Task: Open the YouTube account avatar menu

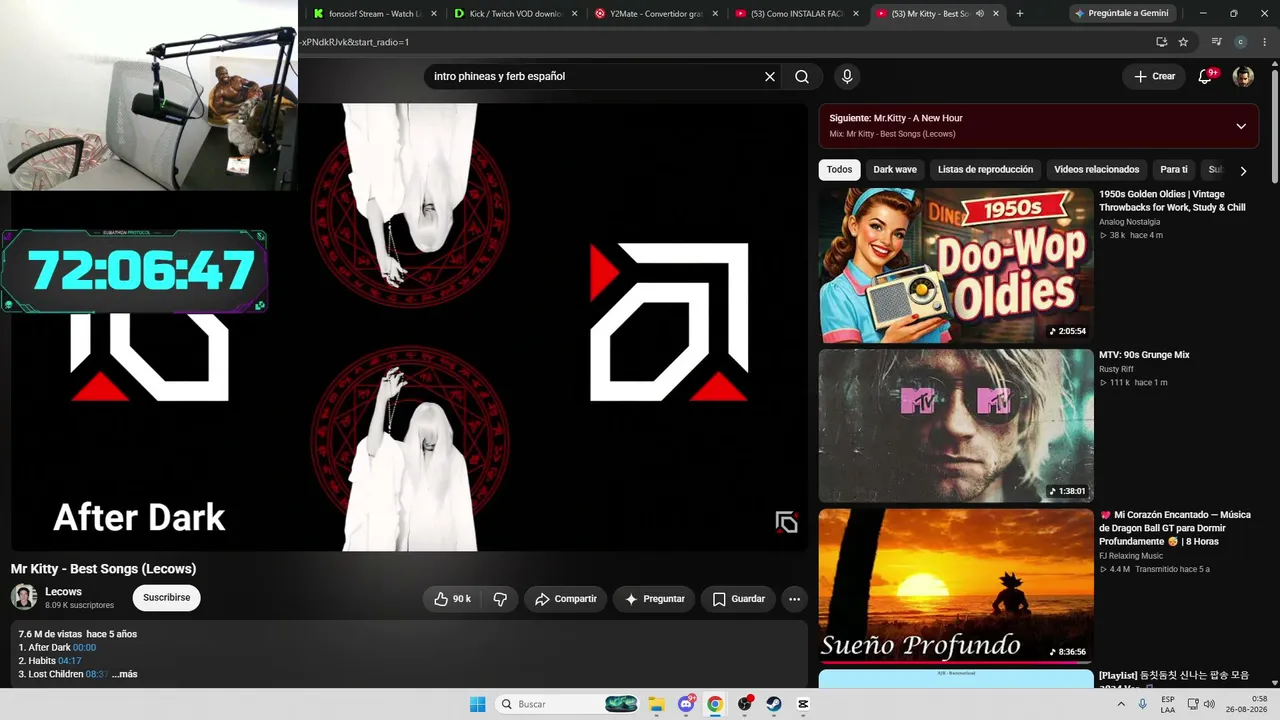Action: coord(1243,76)
